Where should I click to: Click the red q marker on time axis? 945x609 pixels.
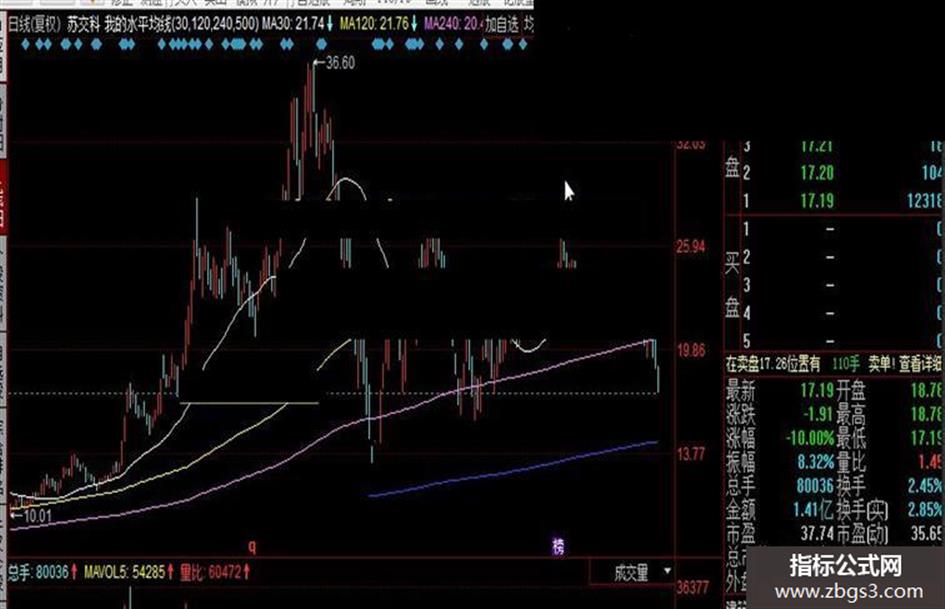point(252,546)
